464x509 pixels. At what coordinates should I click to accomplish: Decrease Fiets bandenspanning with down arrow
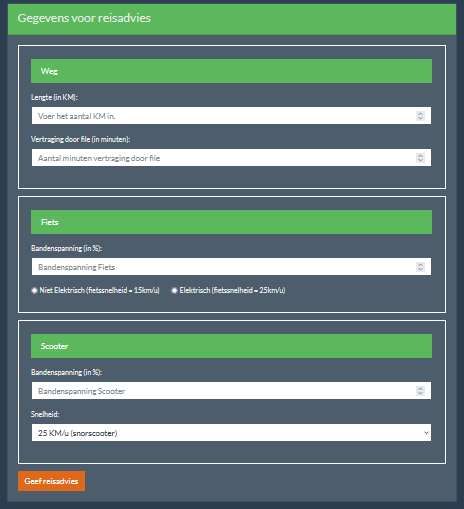tap(420, 269)
